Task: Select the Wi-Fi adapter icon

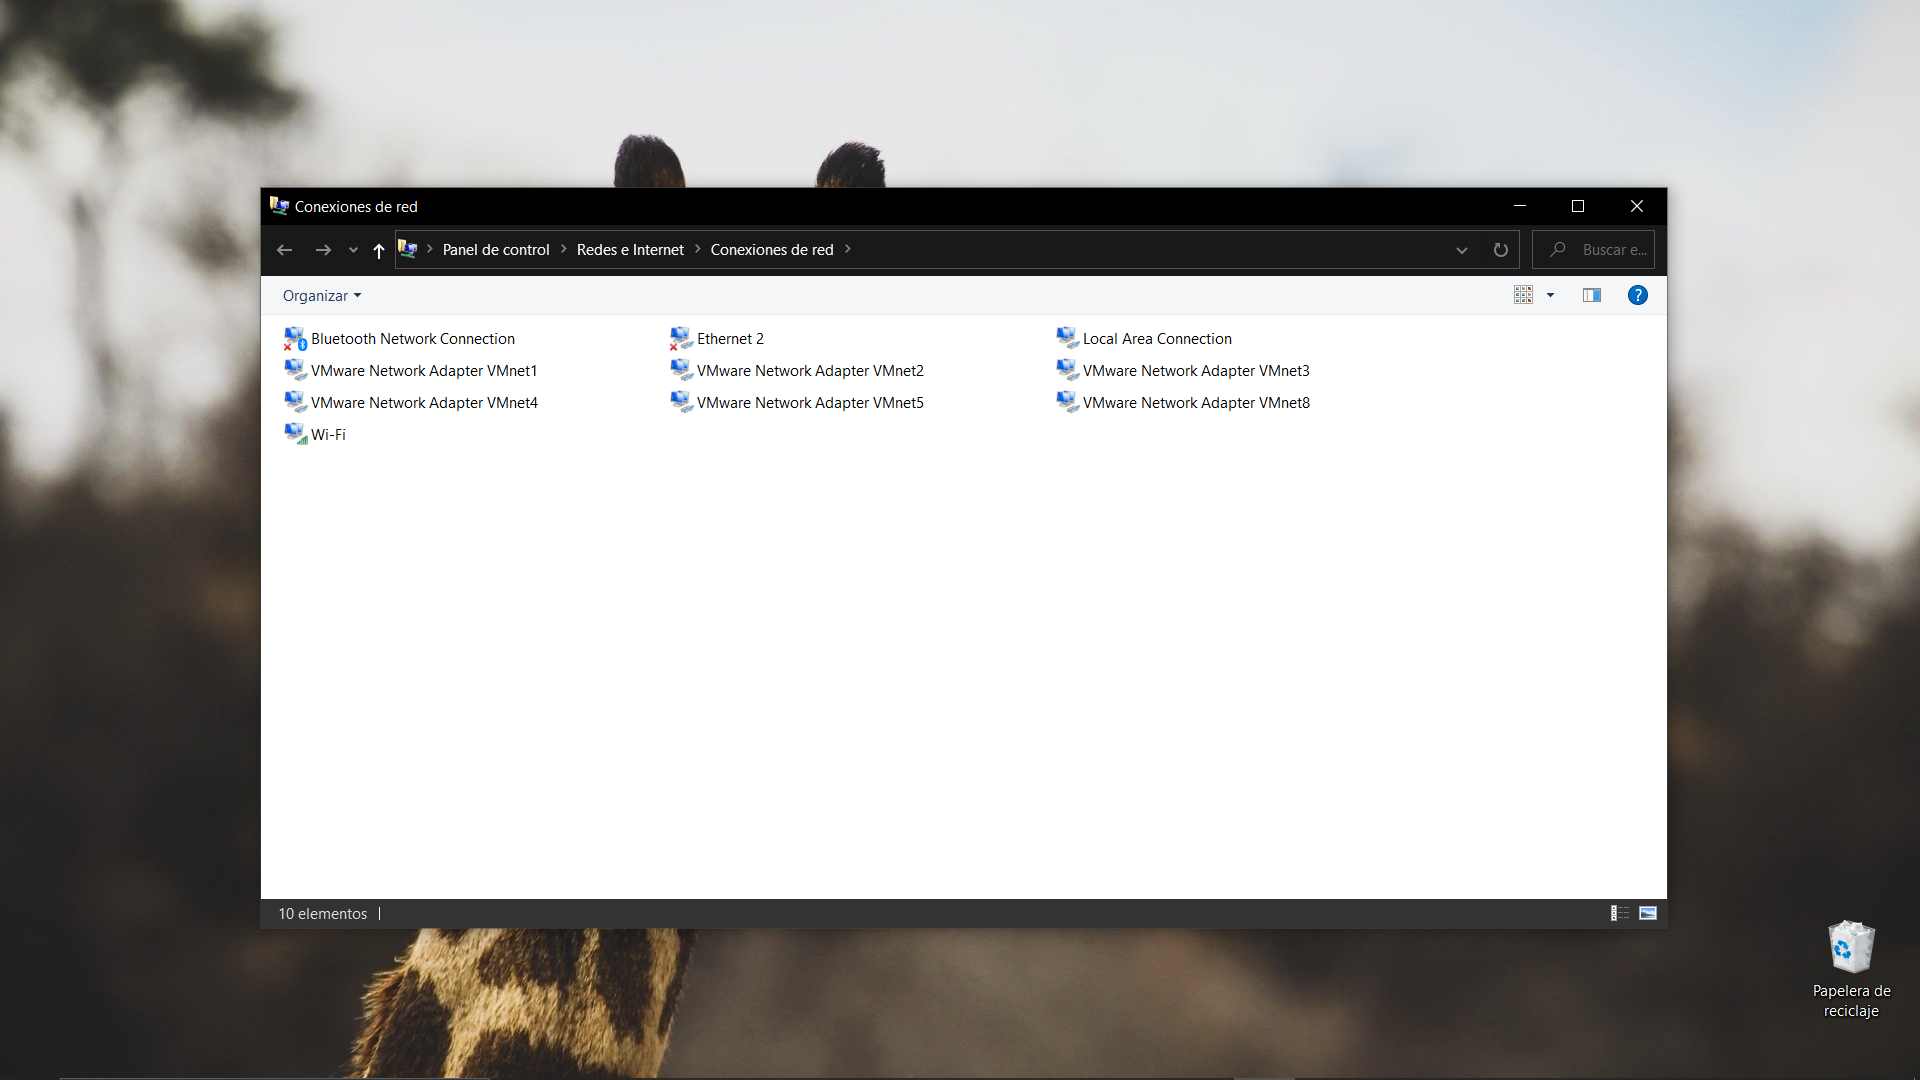Action: (295, 434)
